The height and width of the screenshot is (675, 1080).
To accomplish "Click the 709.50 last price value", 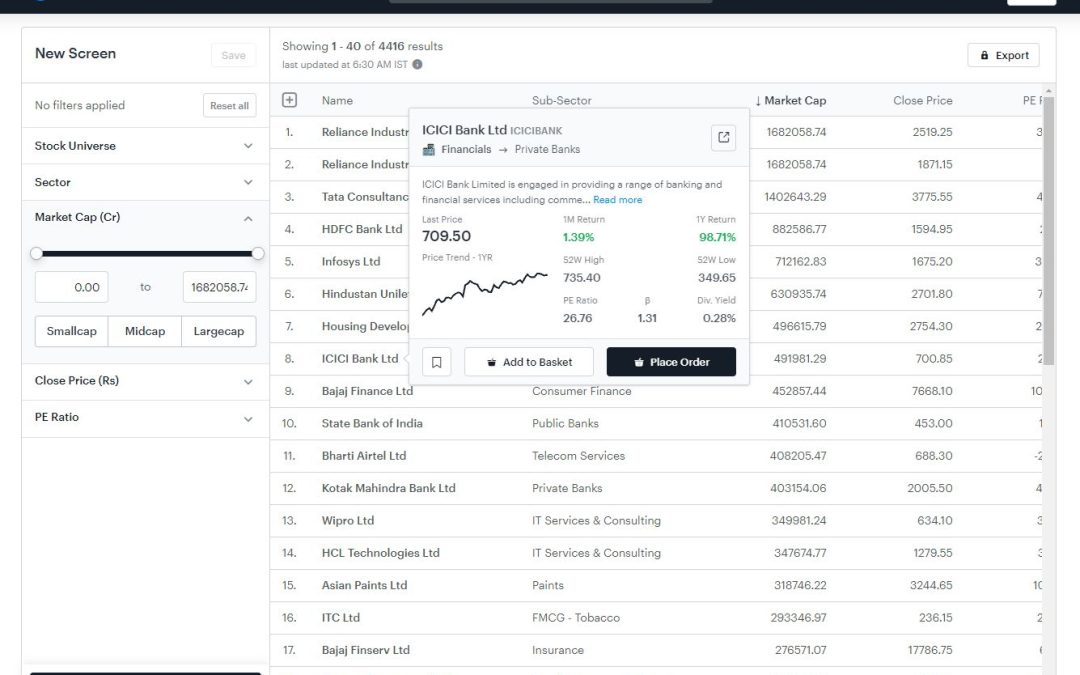I will point(446,236).
